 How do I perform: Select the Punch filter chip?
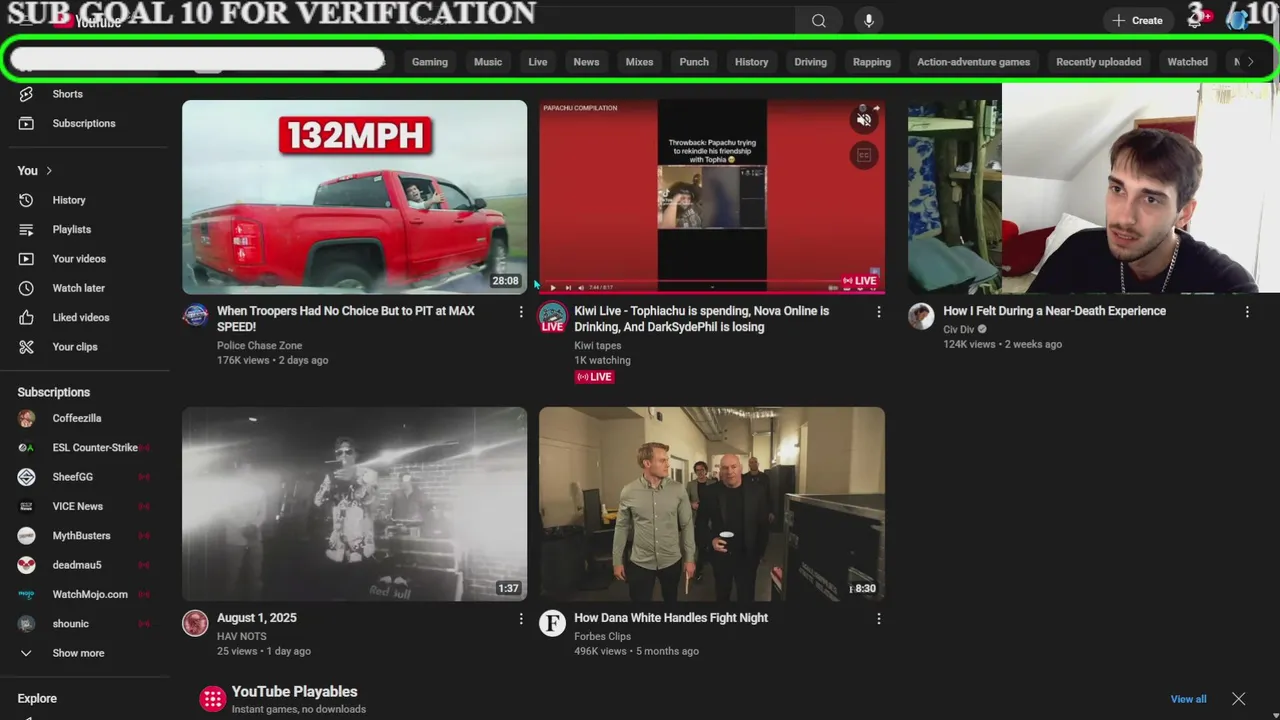point(694,62)
